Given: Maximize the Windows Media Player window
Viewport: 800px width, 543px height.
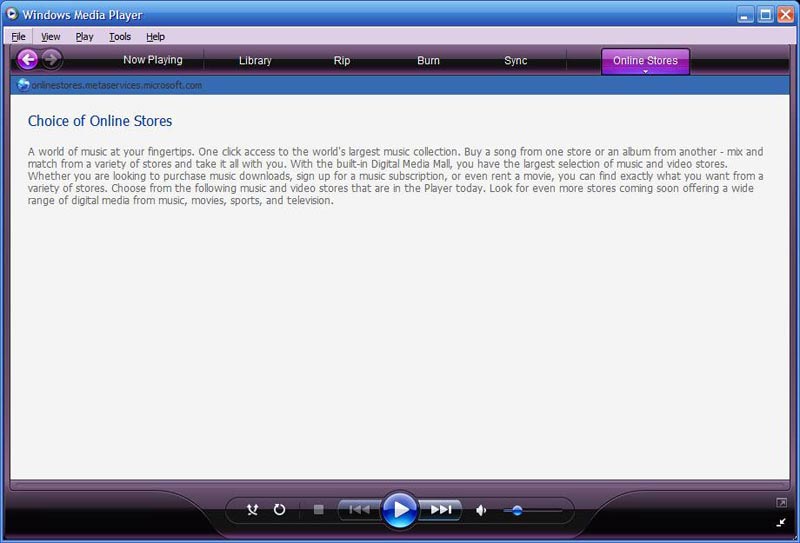Looking at the screenshot, I should coord(765,14).
